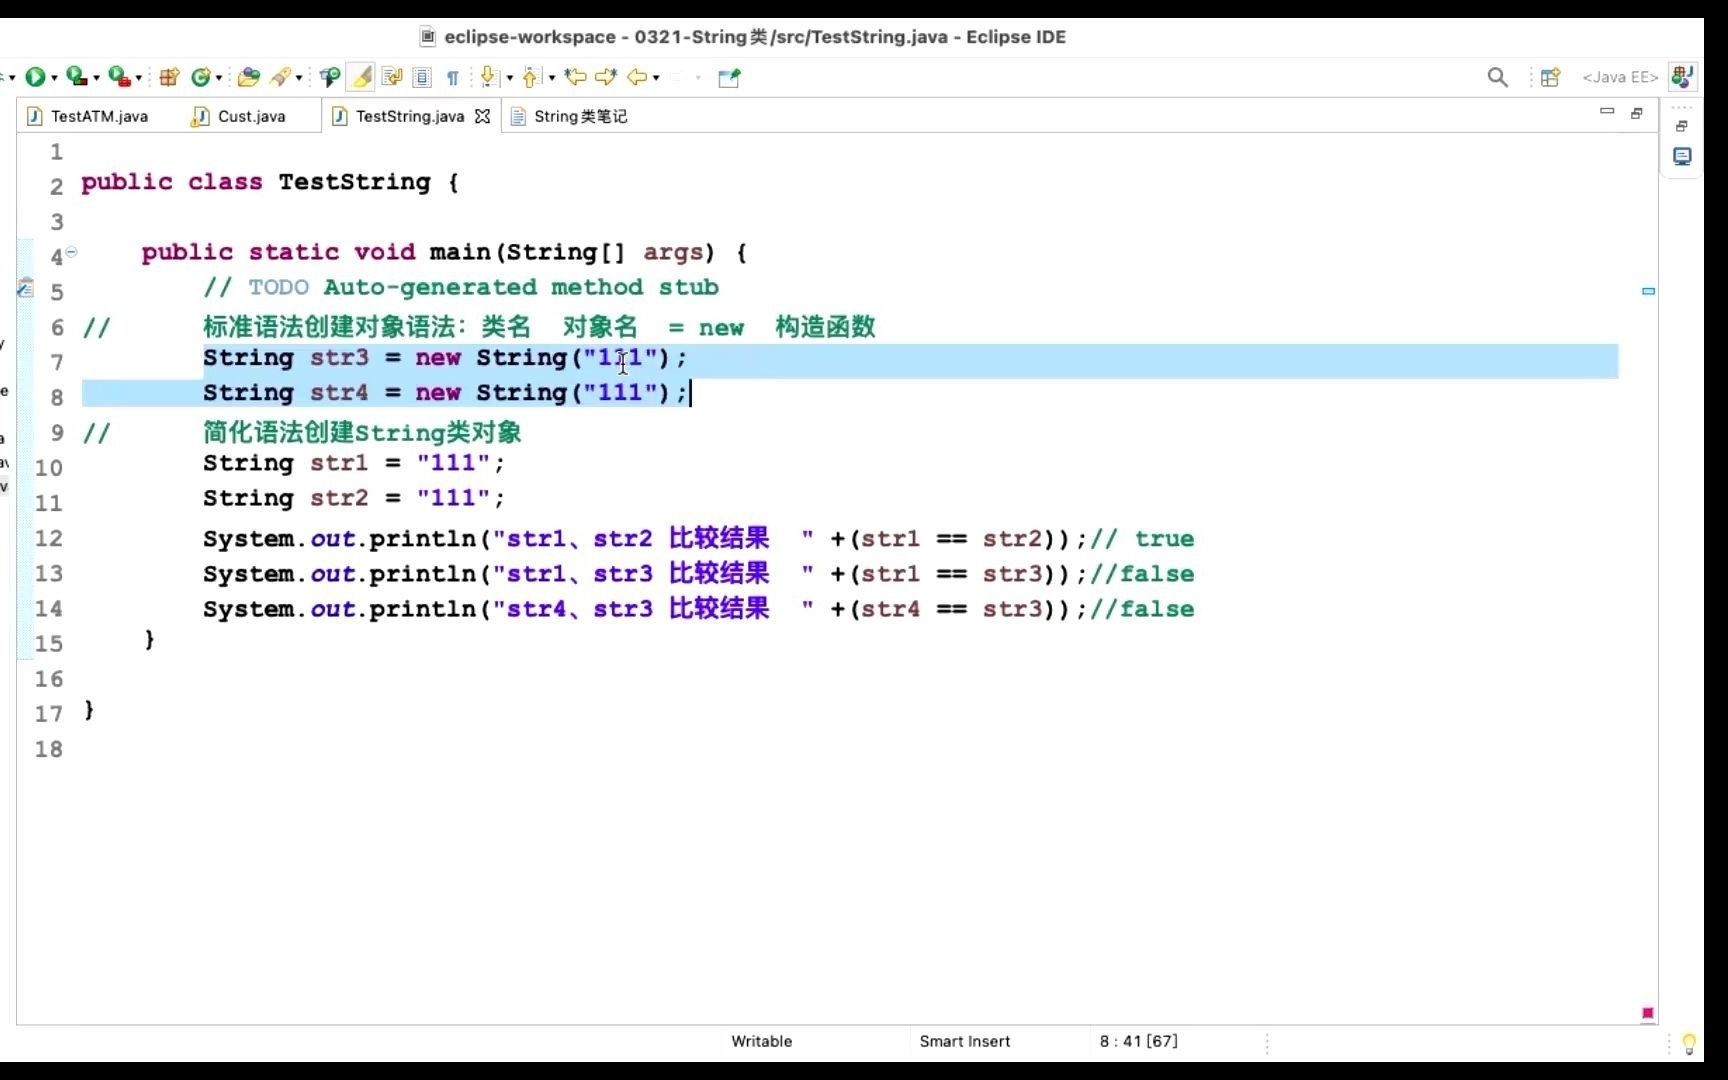Image resolution: width=1728 pixels, height=1080 pixels.
Task: Jump to Last Edit Location icon
Action: click(x=575, y=77)
